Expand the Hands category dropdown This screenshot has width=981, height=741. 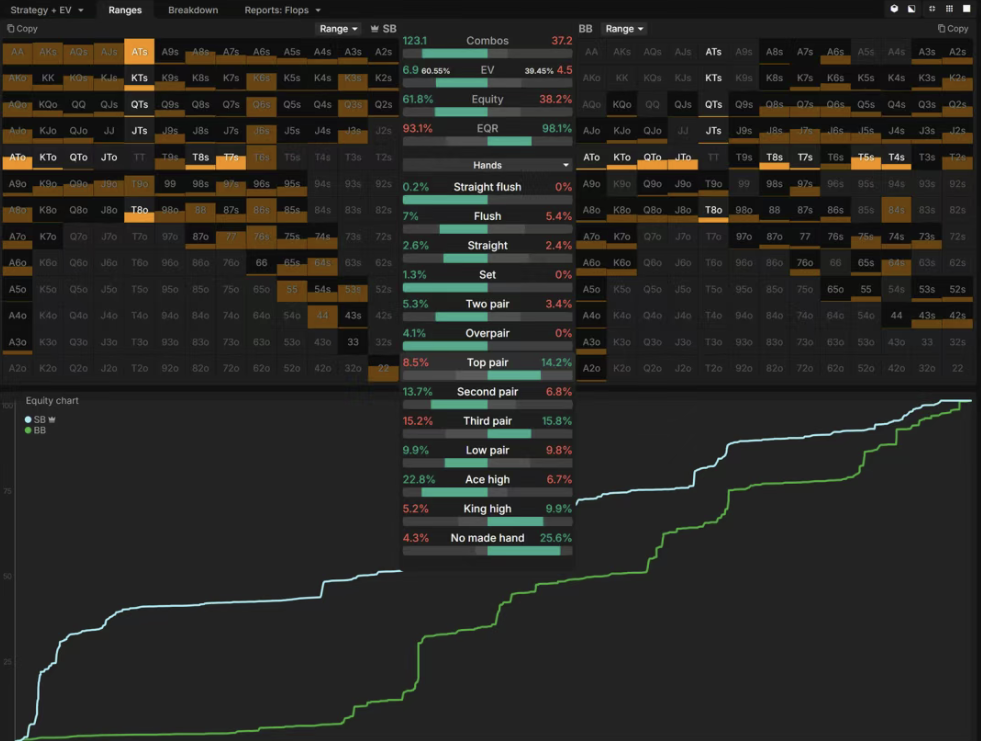pos(487,165)
